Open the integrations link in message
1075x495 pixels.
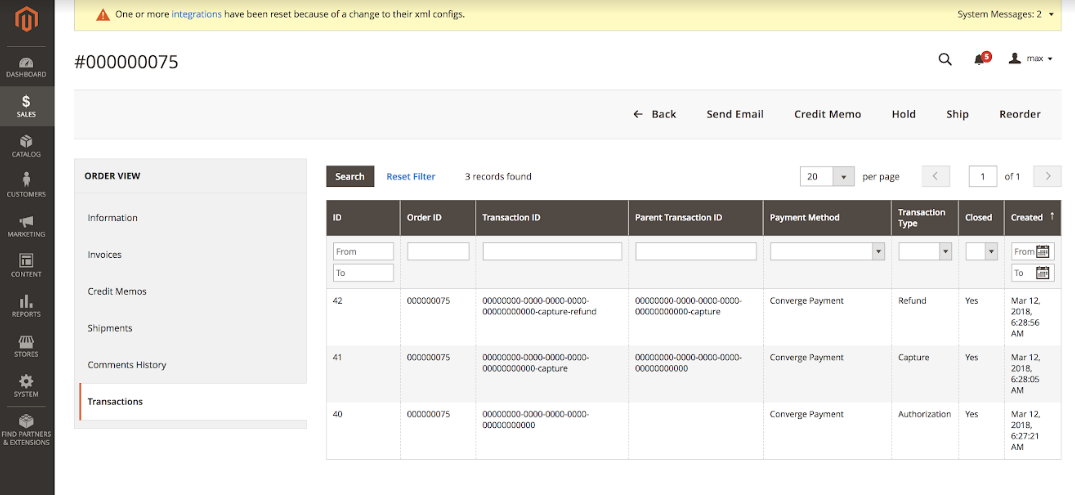click(196, 14)
